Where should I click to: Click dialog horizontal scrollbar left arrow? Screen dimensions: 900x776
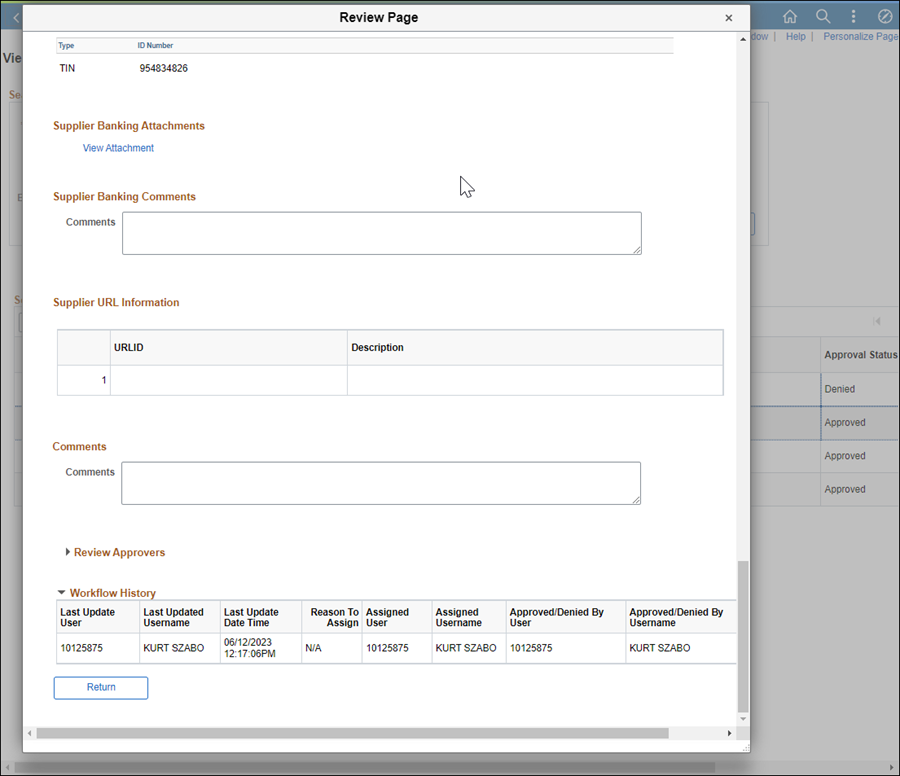click(30, 733)
